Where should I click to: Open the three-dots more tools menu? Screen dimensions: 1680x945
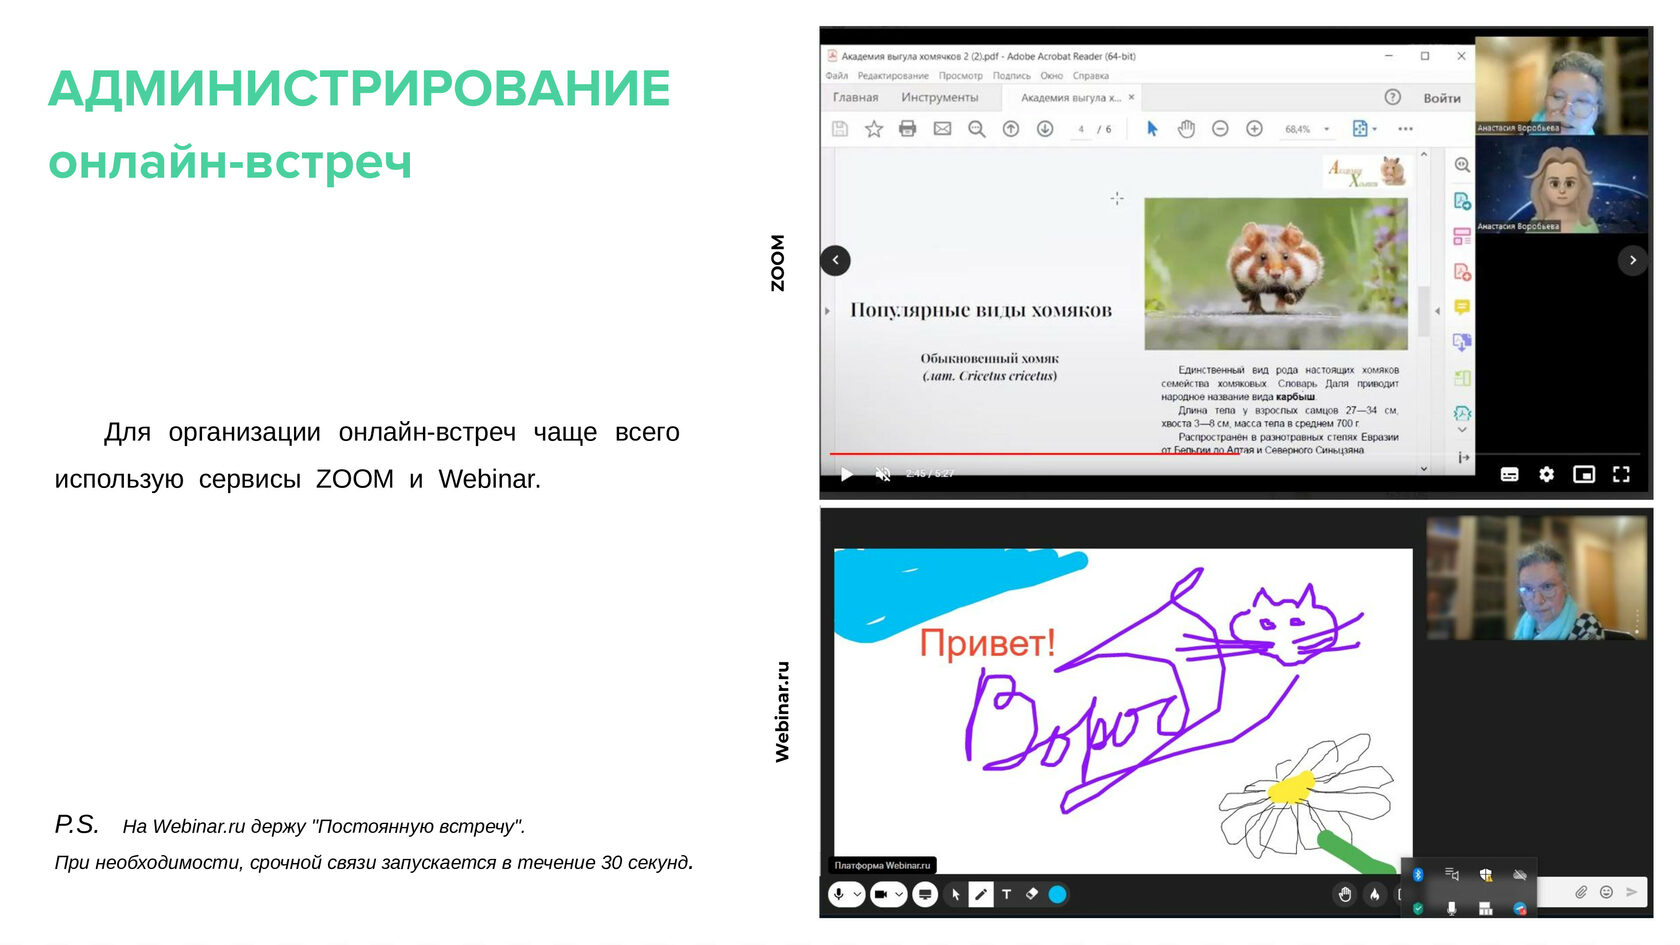click(x=1405, y=129)
